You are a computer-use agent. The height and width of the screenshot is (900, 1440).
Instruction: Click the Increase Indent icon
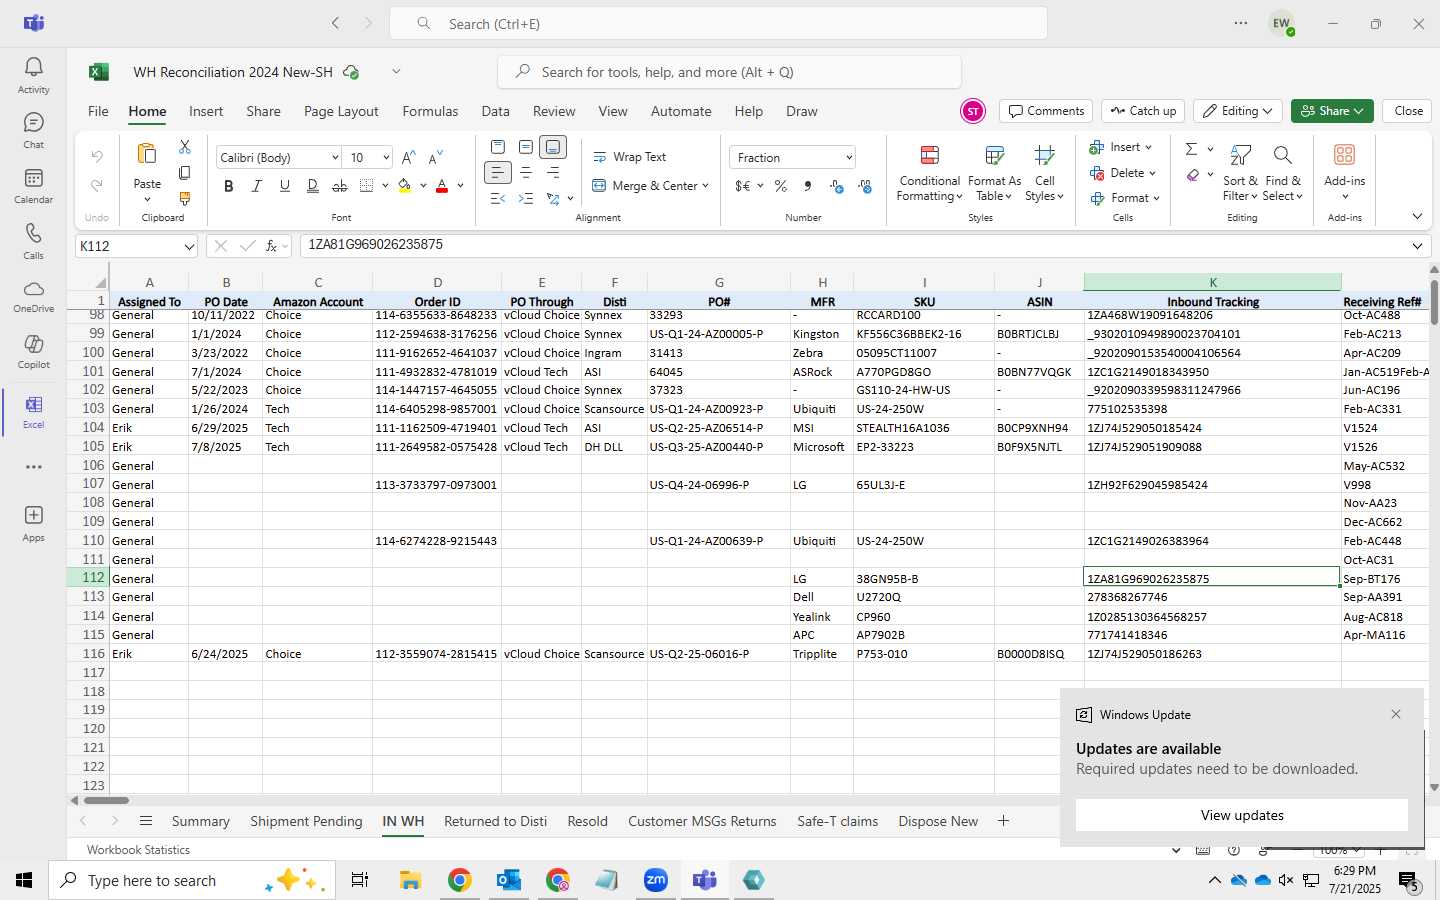click(525, 199)
